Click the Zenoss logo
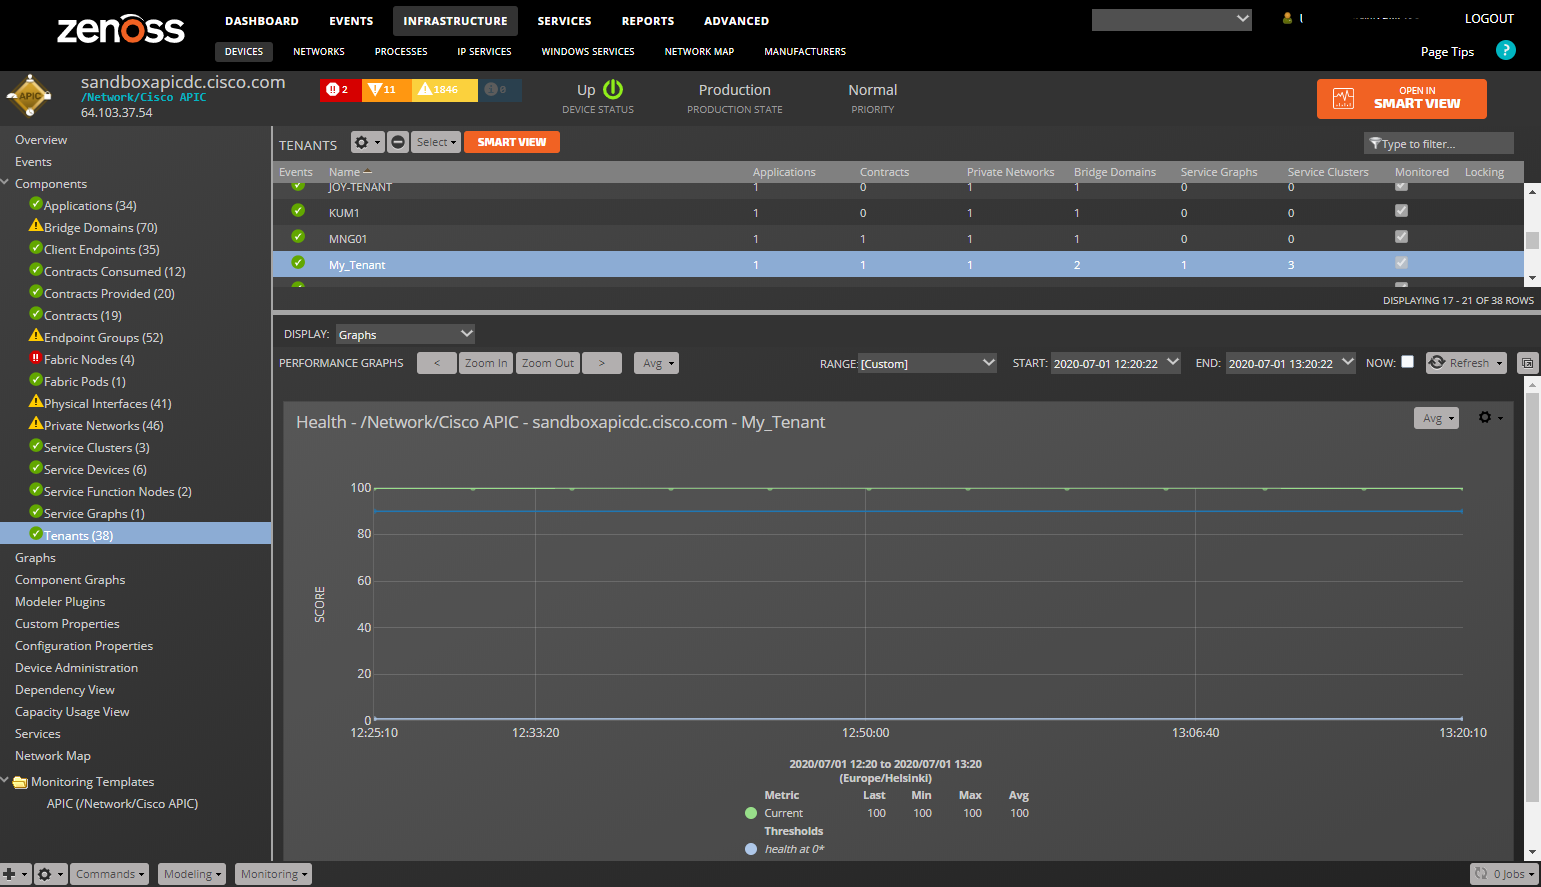This screenshot has width=1541, height=887. tap(121, 29)
